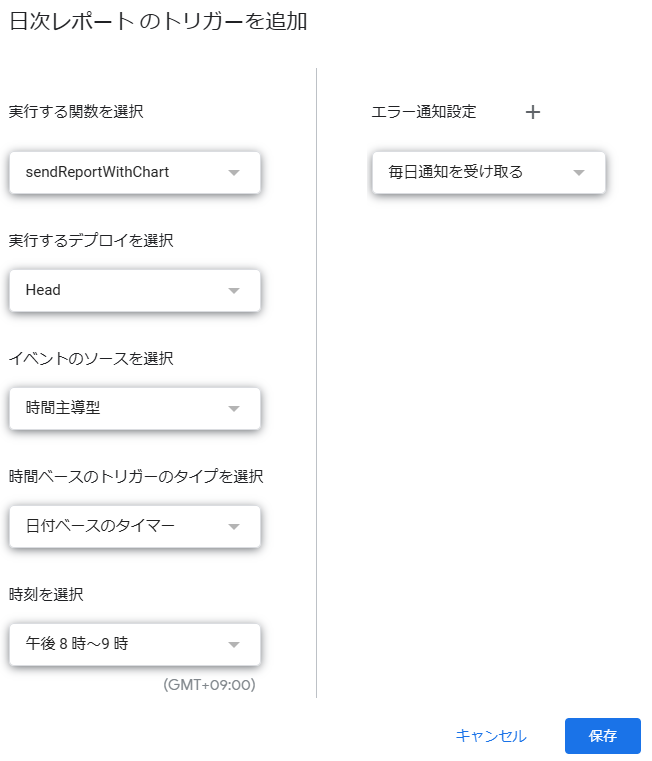Open the 毎日通知を受け取る notification selector
Image resolution: width=652 pixels, height=761 pixels.
click(x=489, y=173)
